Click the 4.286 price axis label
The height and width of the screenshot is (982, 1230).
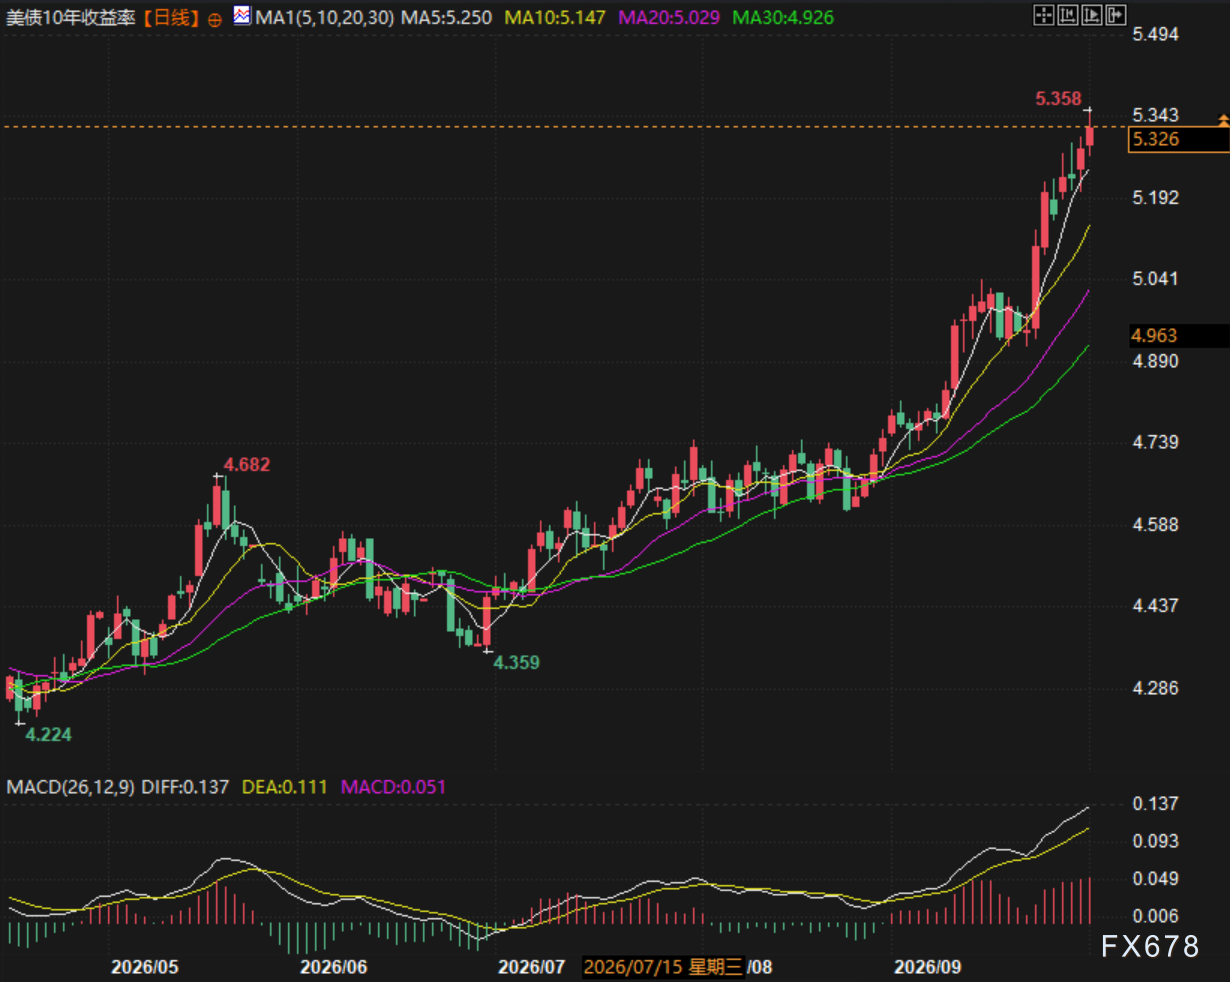[x=1155, y=688]
